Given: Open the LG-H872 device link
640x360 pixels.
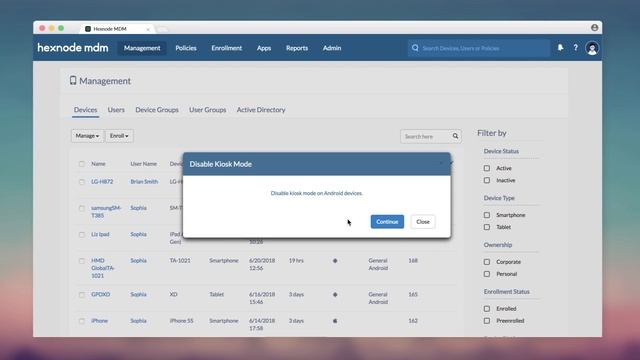Looking at the screenshot, I should pyautogui.click(x=102, y=182).
